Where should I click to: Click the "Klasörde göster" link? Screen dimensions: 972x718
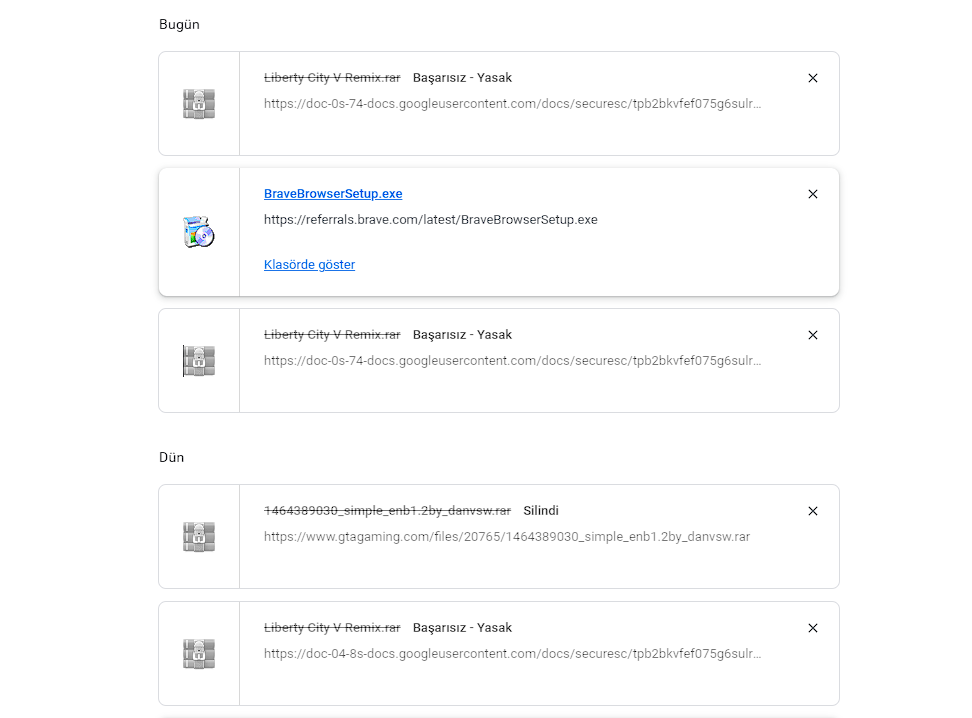pos(309,265)
